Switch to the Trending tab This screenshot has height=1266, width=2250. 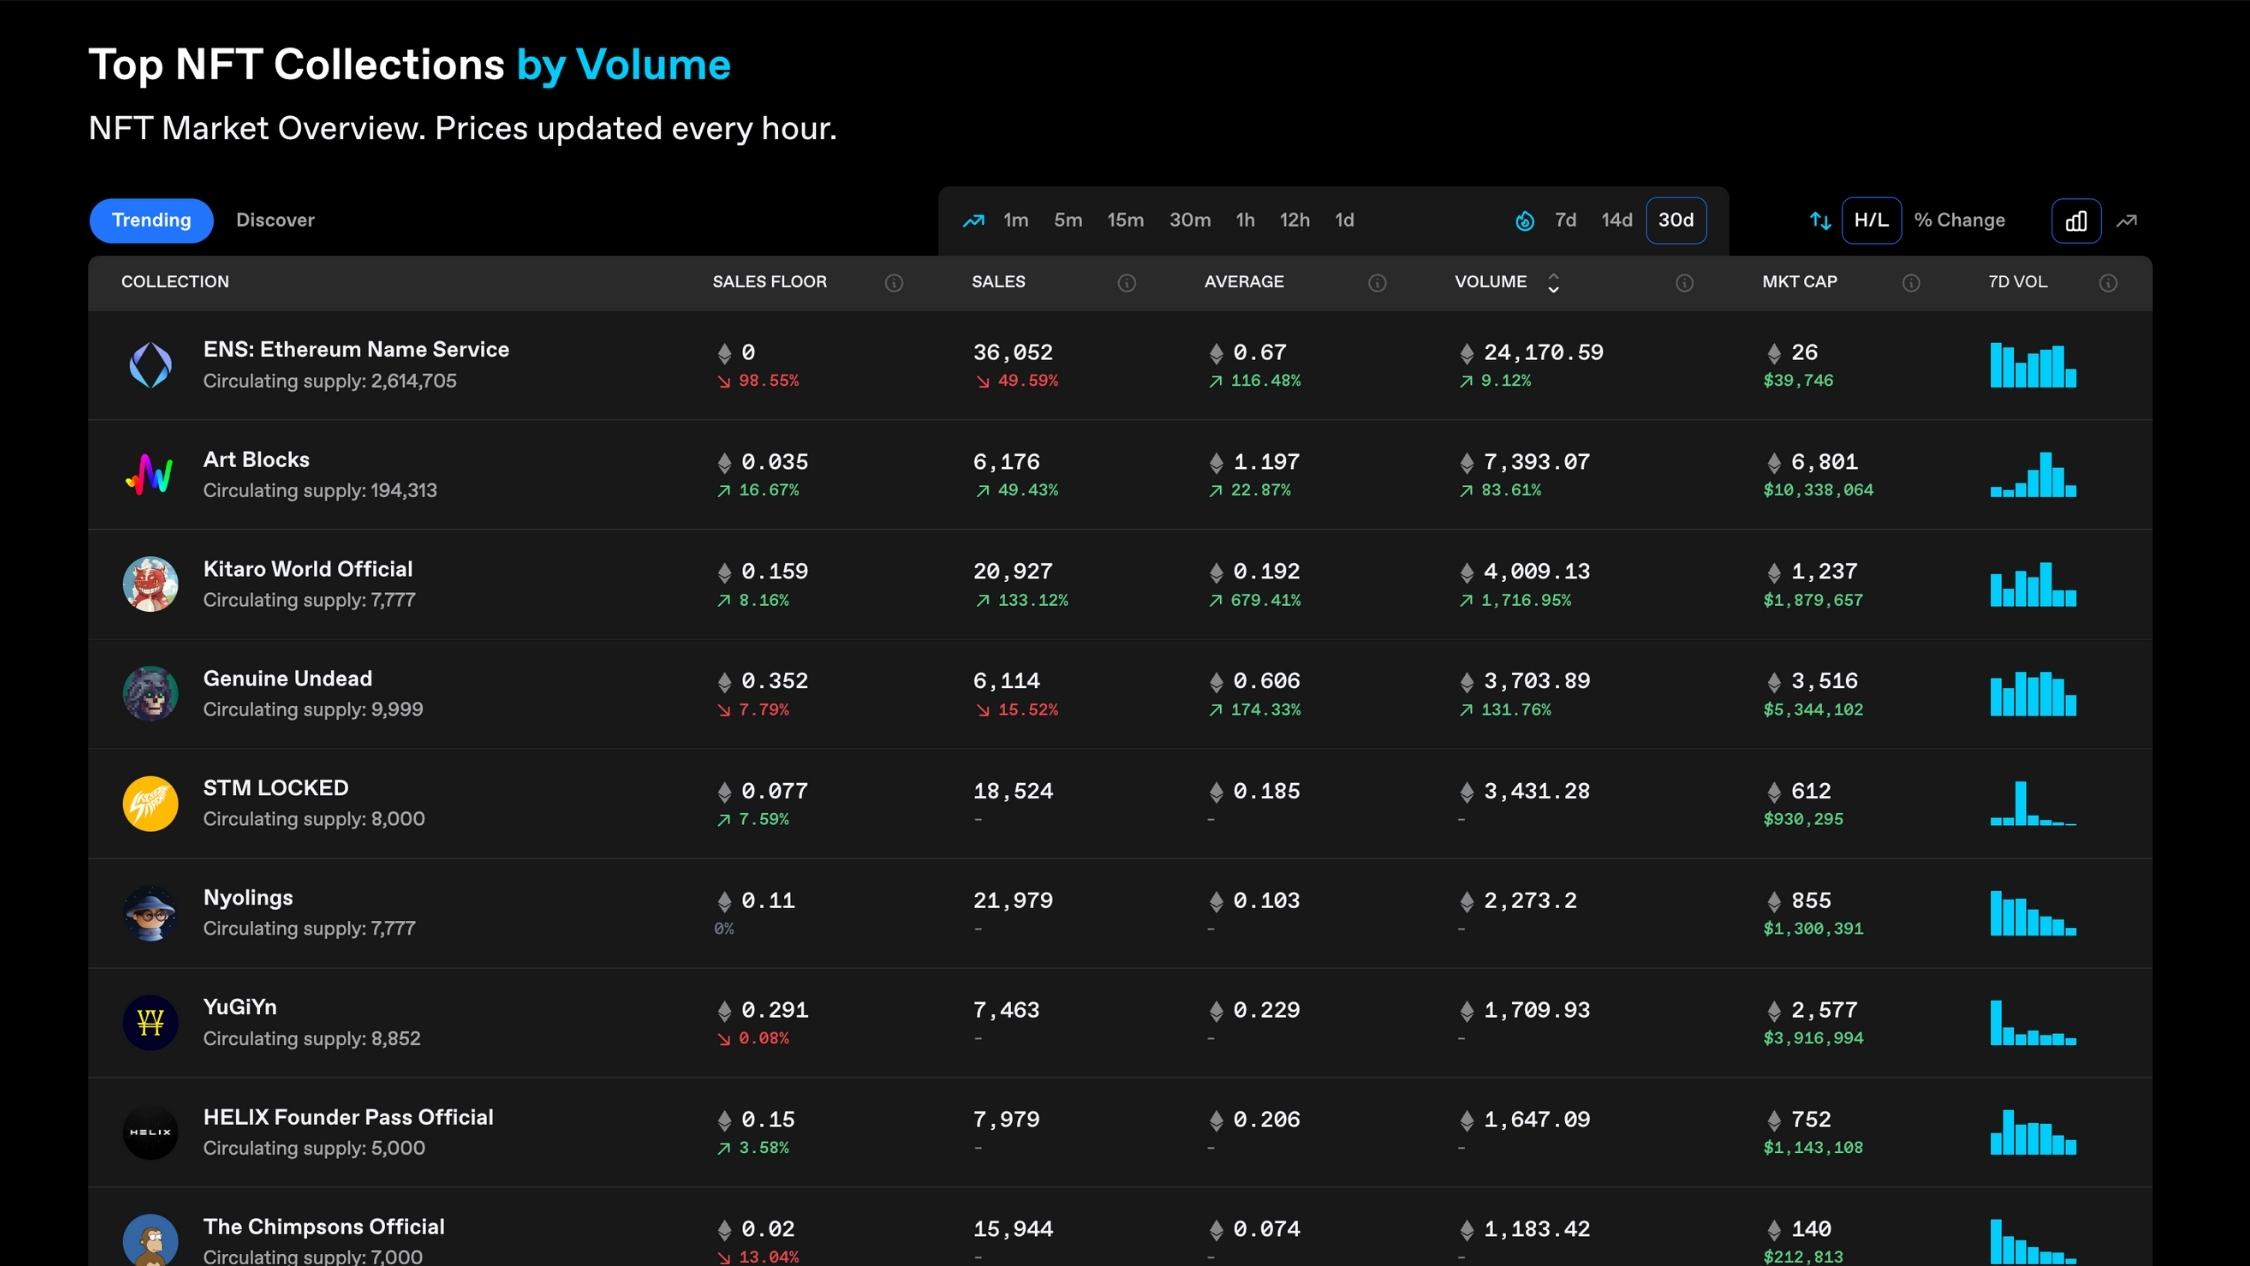point(151,220)
